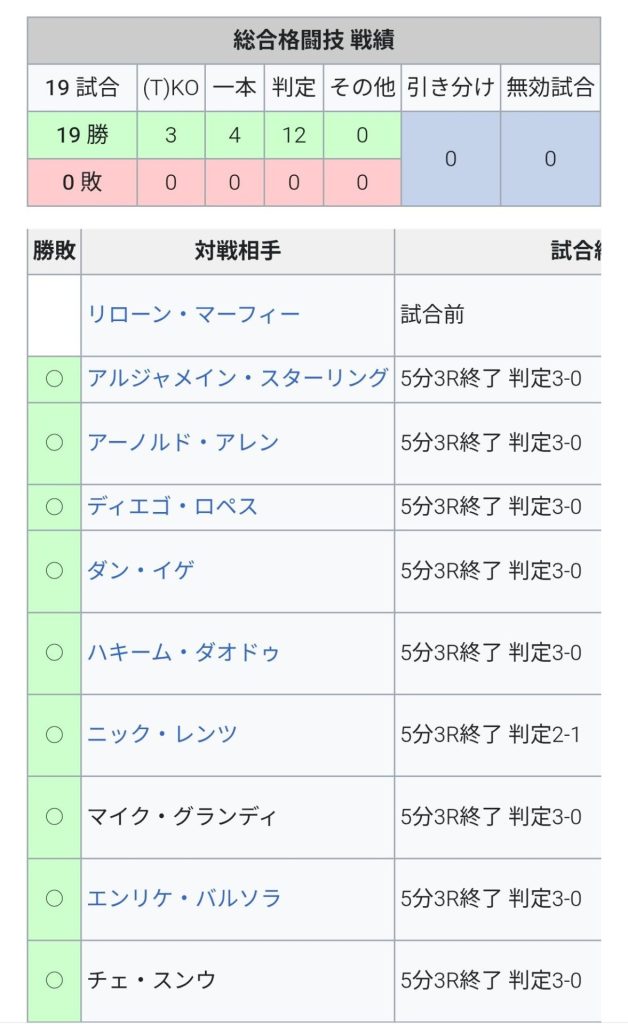Click the win circle in チェ・スンウ row
Viewport: 628px width, 1024px height.
click(x=54, y=980)
